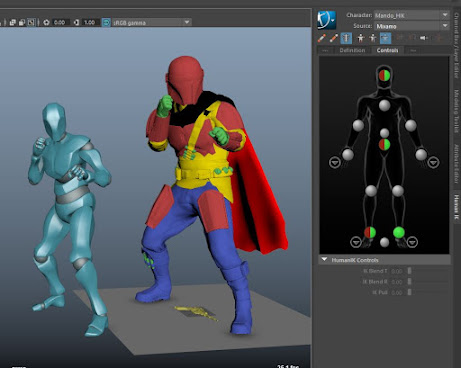The width and height of the screenshot is (461, 368).
Task: Open the Character dropdown showing Mando_HIK
Action: (411, 15)
